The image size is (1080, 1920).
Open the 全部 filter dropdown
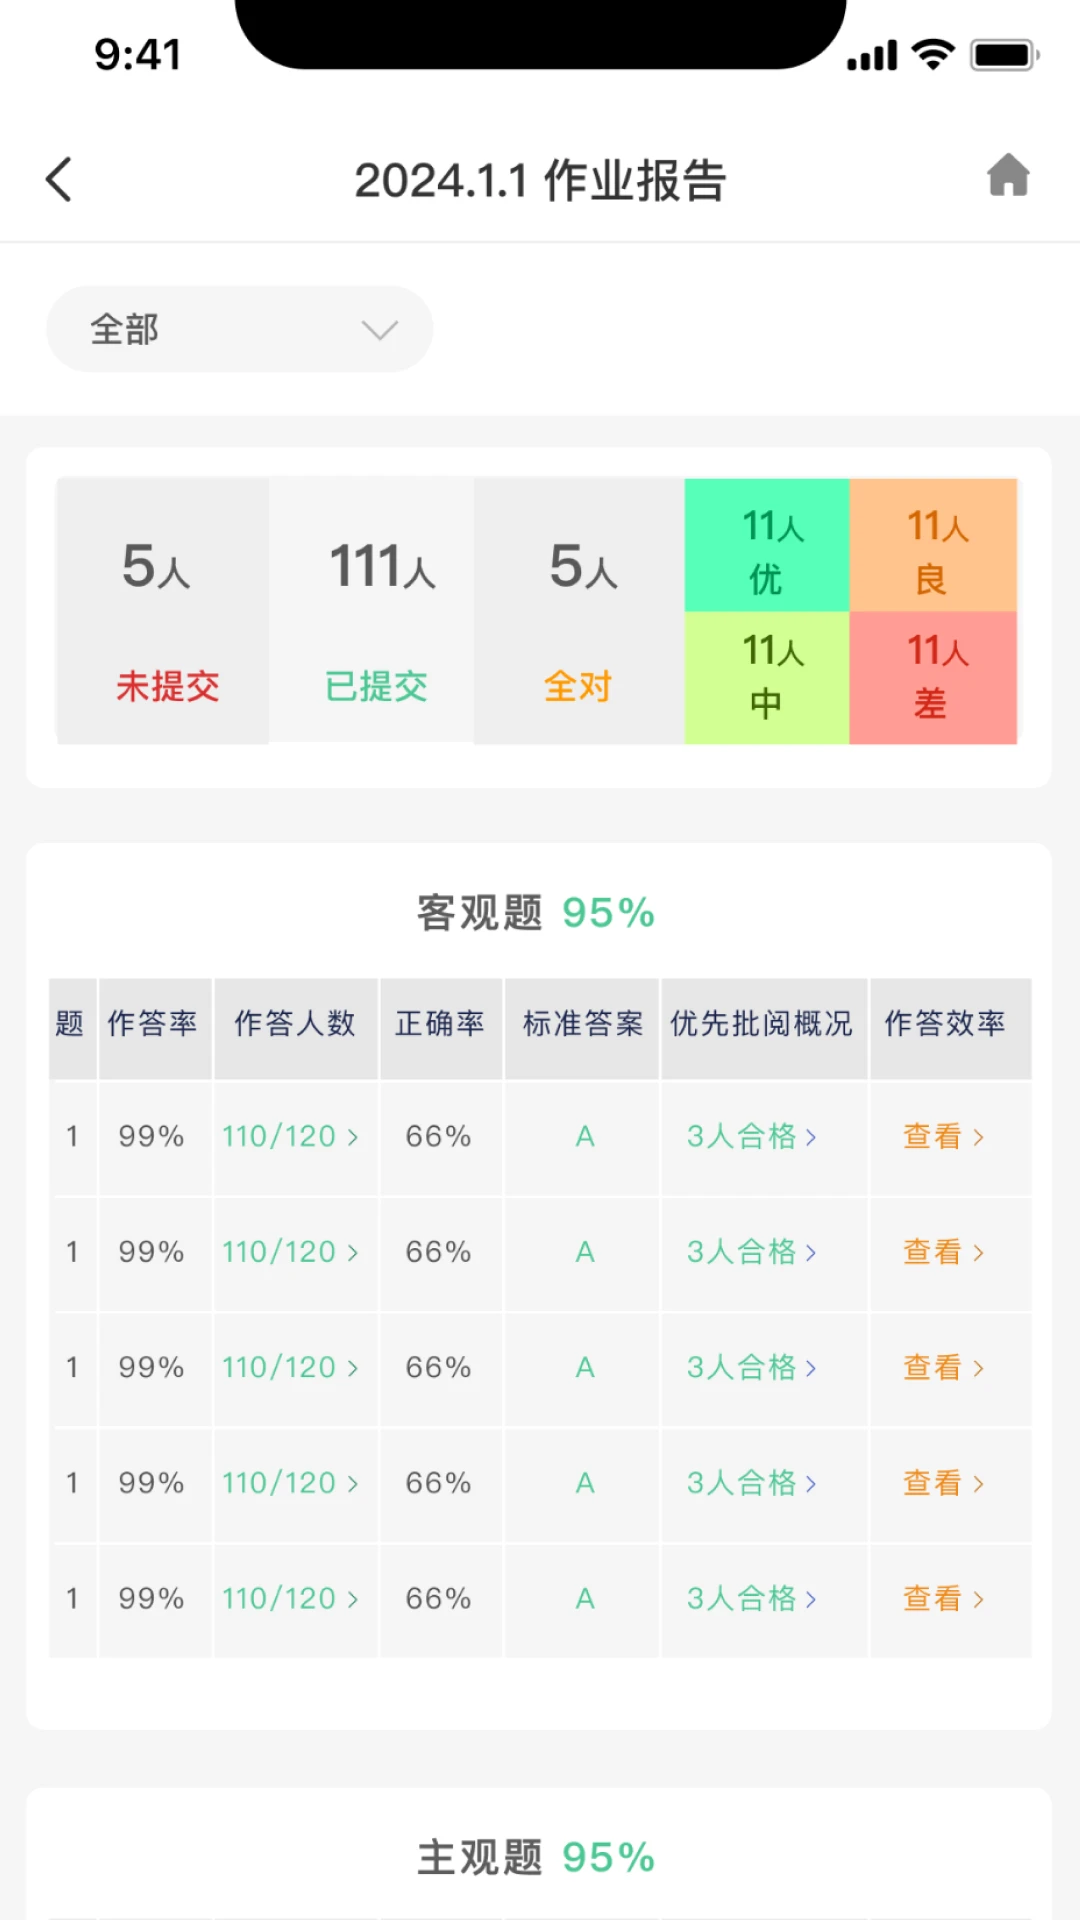pos(239,329)
